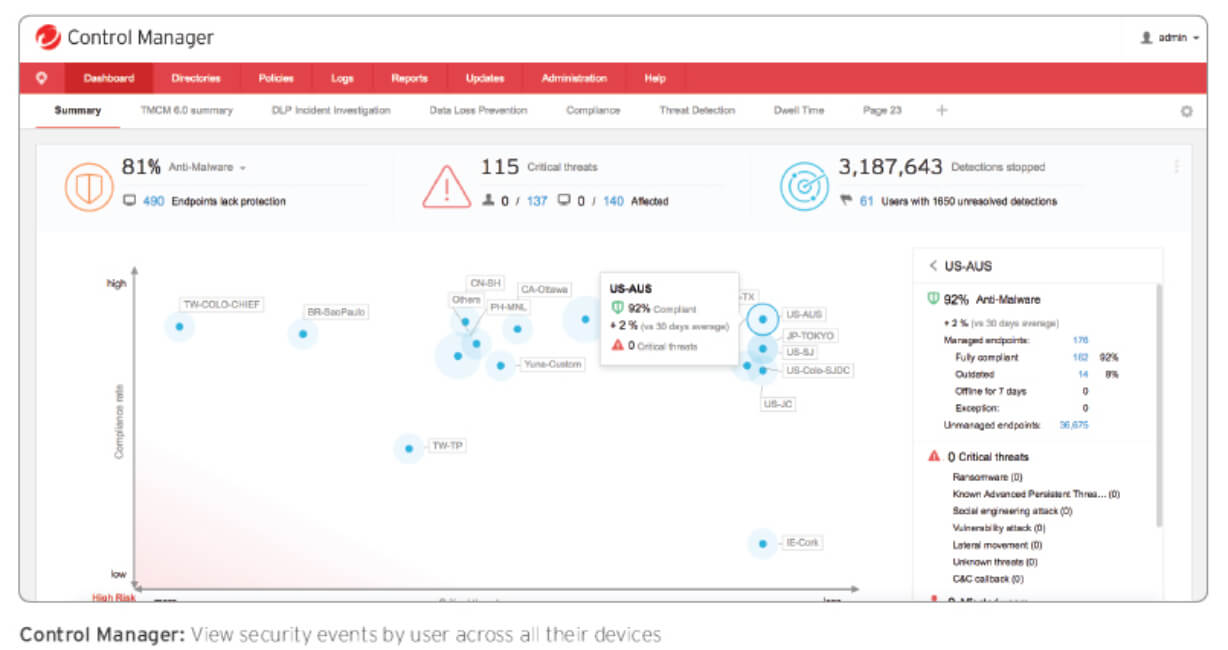The height and width of the screenshot is (650, 1228).
Task: Click Unknown threats (0) entry
Action: 995,562
